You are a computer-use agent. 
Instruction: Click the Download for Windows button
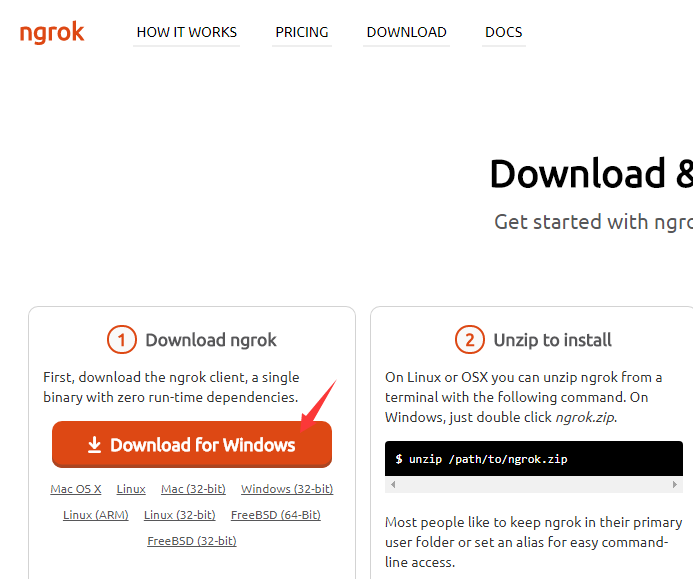coord(192,444)
